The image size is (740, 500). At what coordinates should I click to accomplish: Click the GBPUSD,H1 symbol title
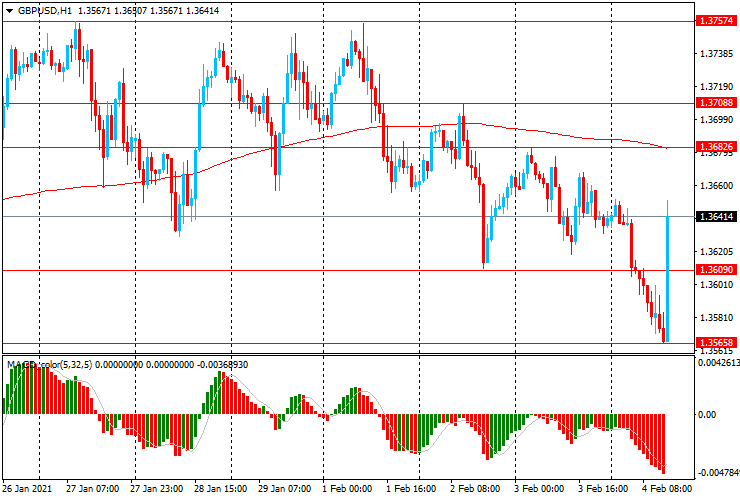[44, 9]
